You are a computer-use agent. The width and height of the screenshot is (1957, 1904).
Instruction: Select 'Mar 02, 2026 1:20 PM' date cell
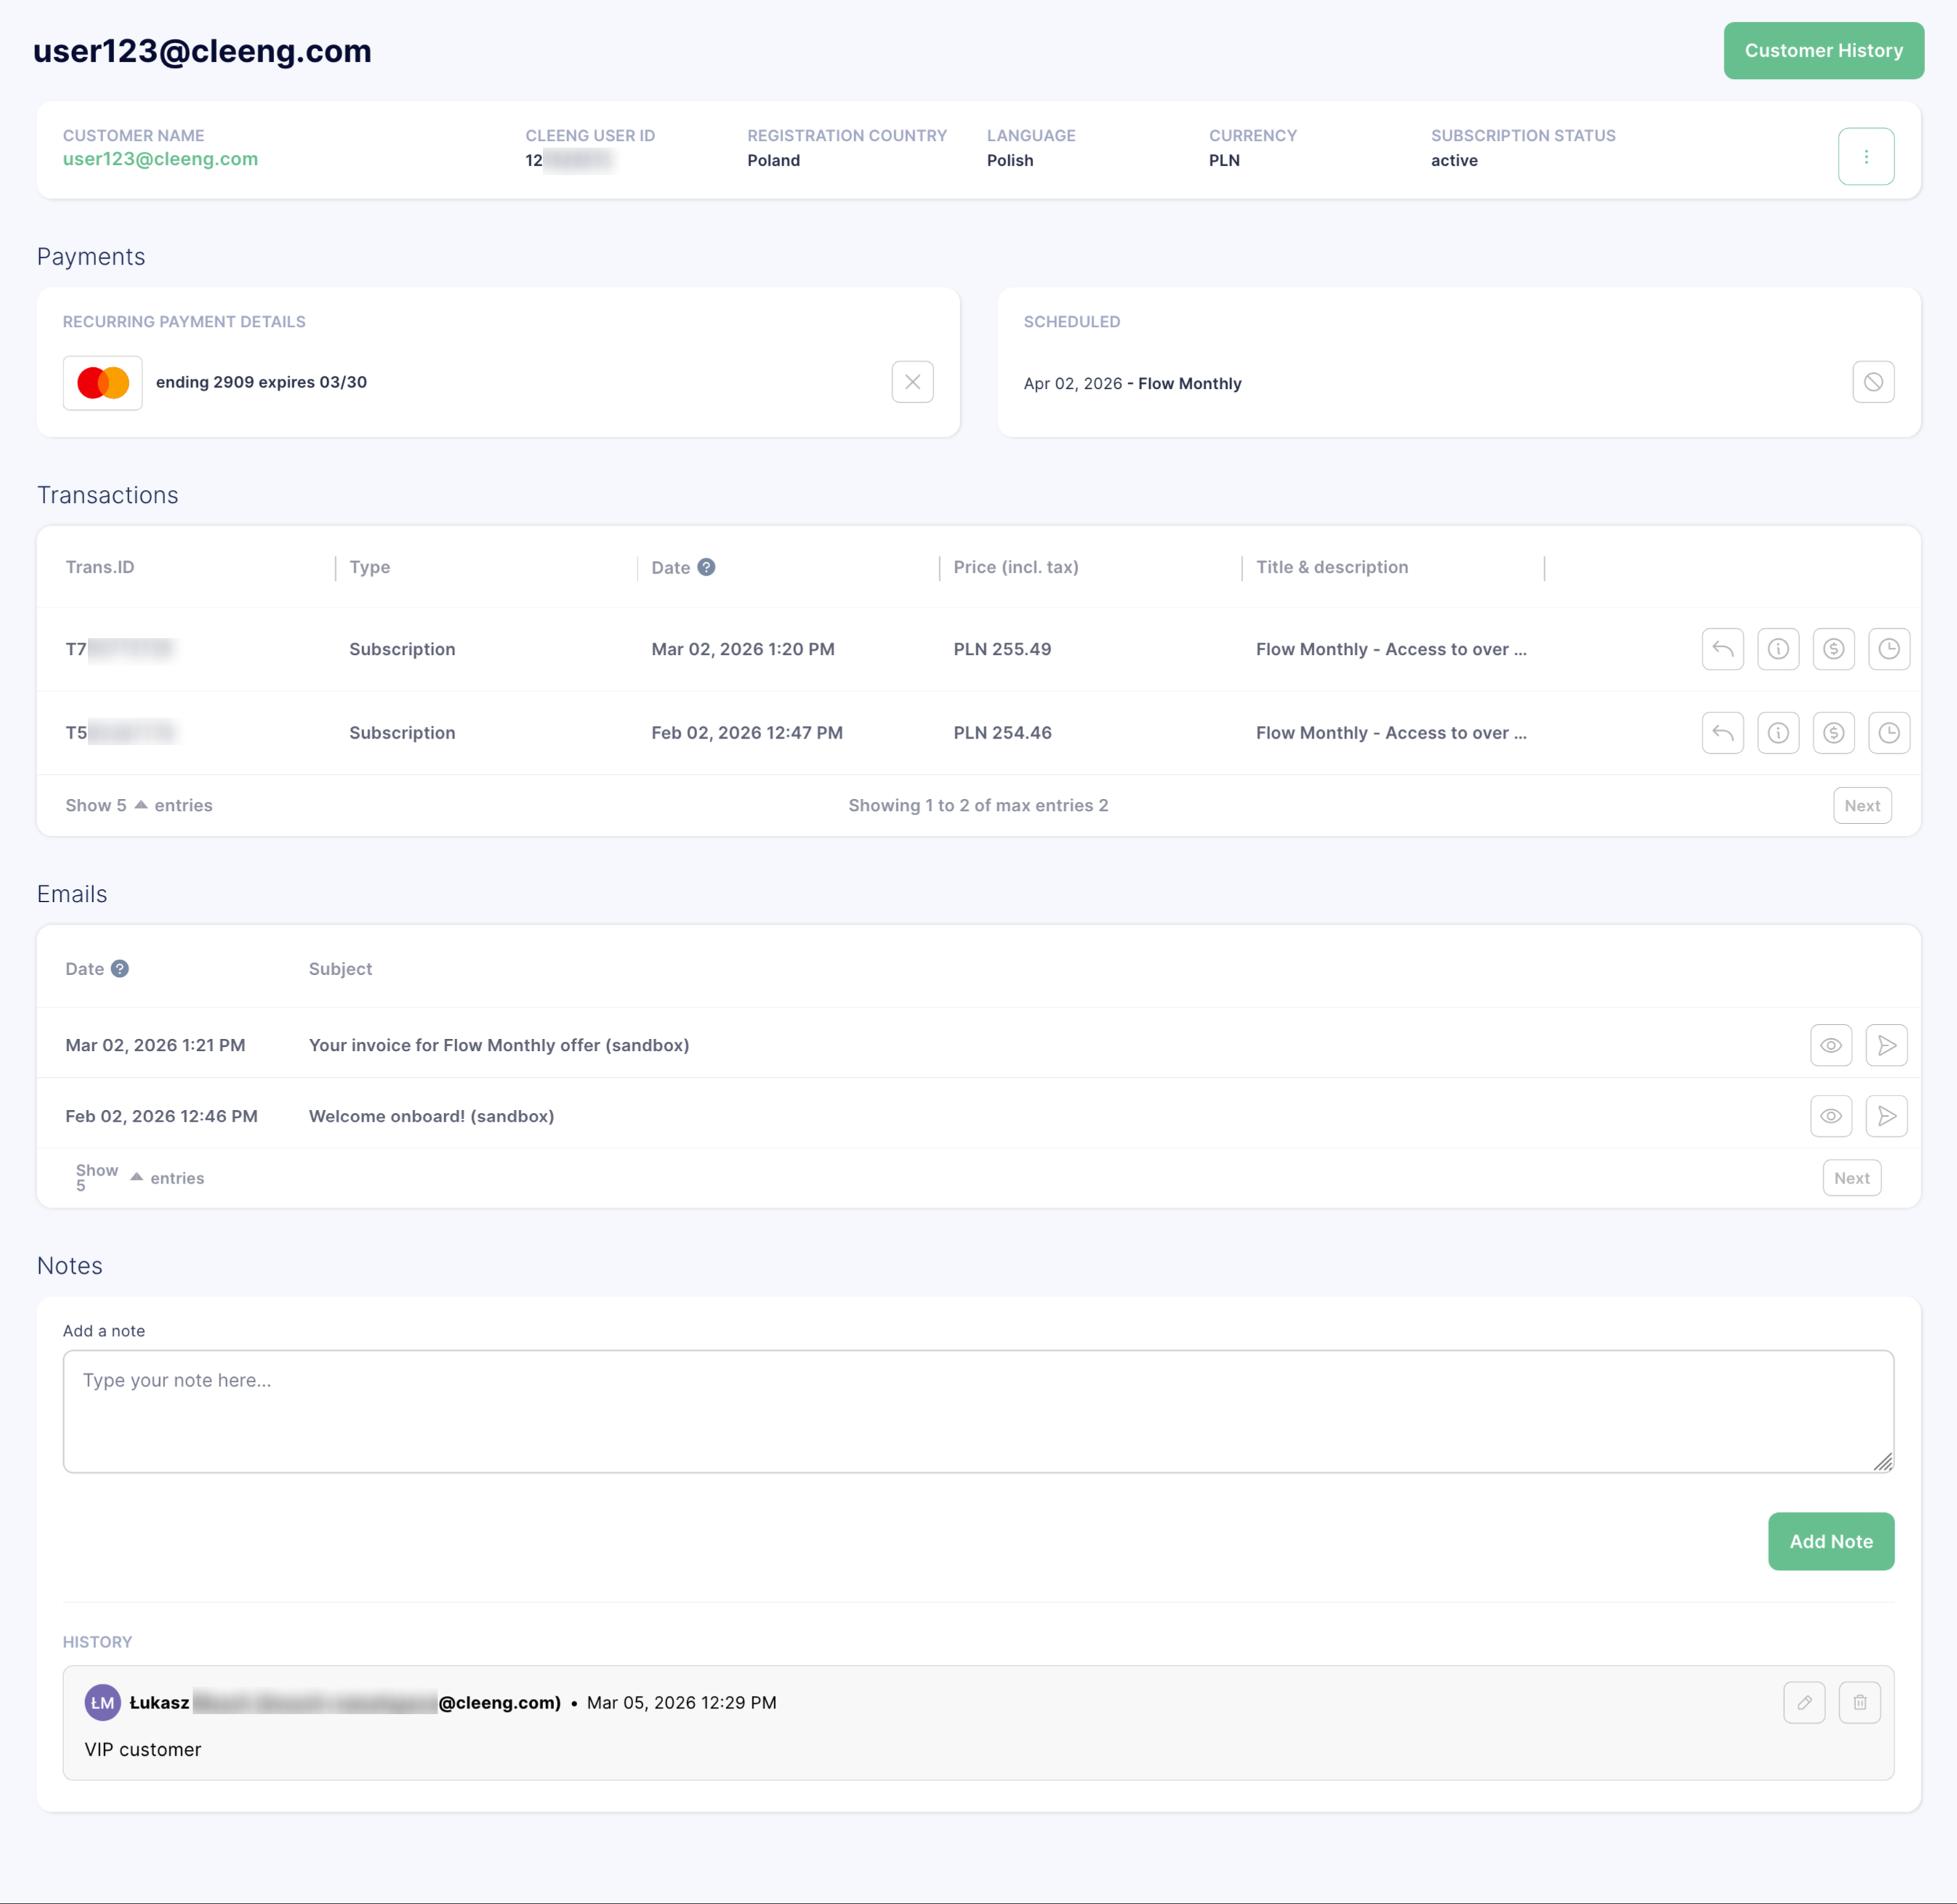(743, 649)
